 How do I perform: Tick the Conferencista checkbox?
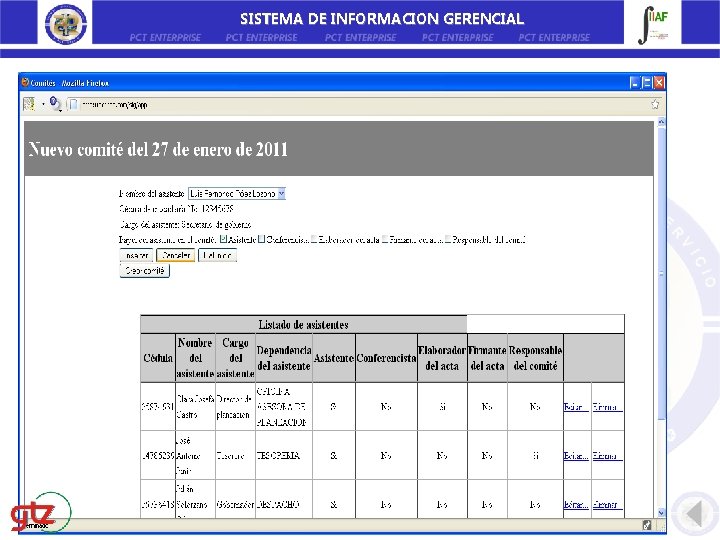coord(261,239)
